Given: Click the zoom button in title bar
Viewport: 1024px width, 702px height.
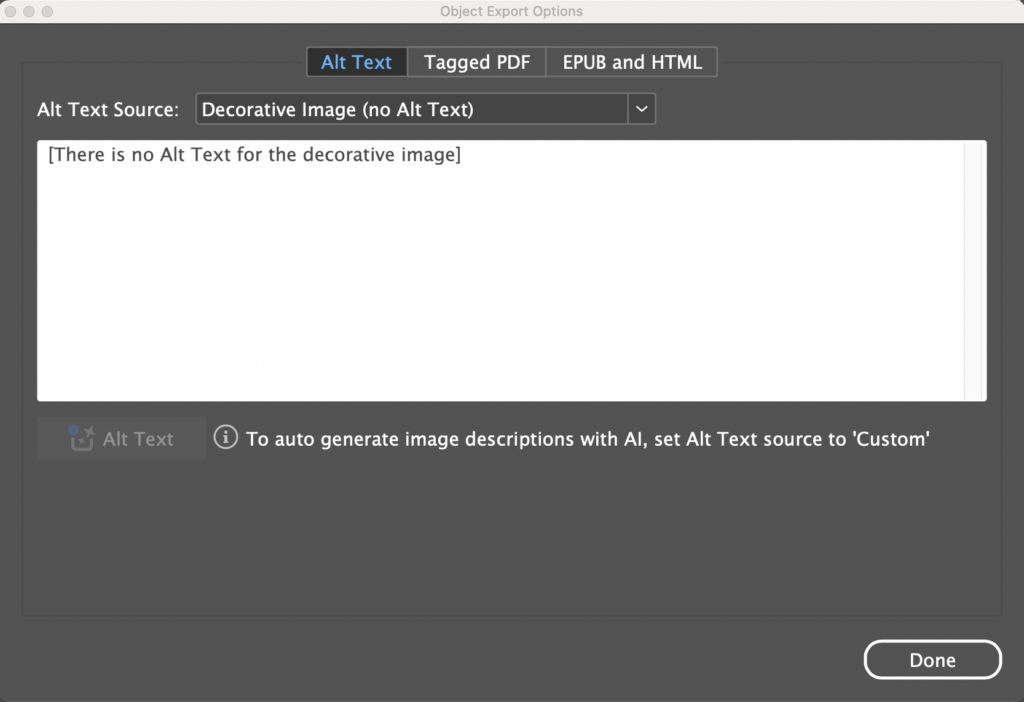Looking at the screenshot, I should pyautogui.click(x=47, y=11).
